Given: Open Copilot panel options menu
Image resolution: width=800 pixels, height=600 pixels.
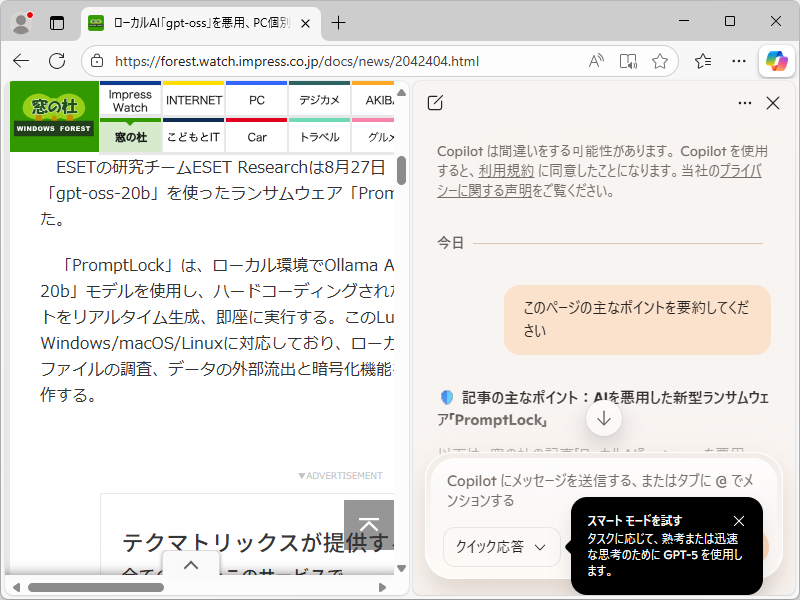Looking at the screenshot, I should pyautogui.click(x=744, y=103).
